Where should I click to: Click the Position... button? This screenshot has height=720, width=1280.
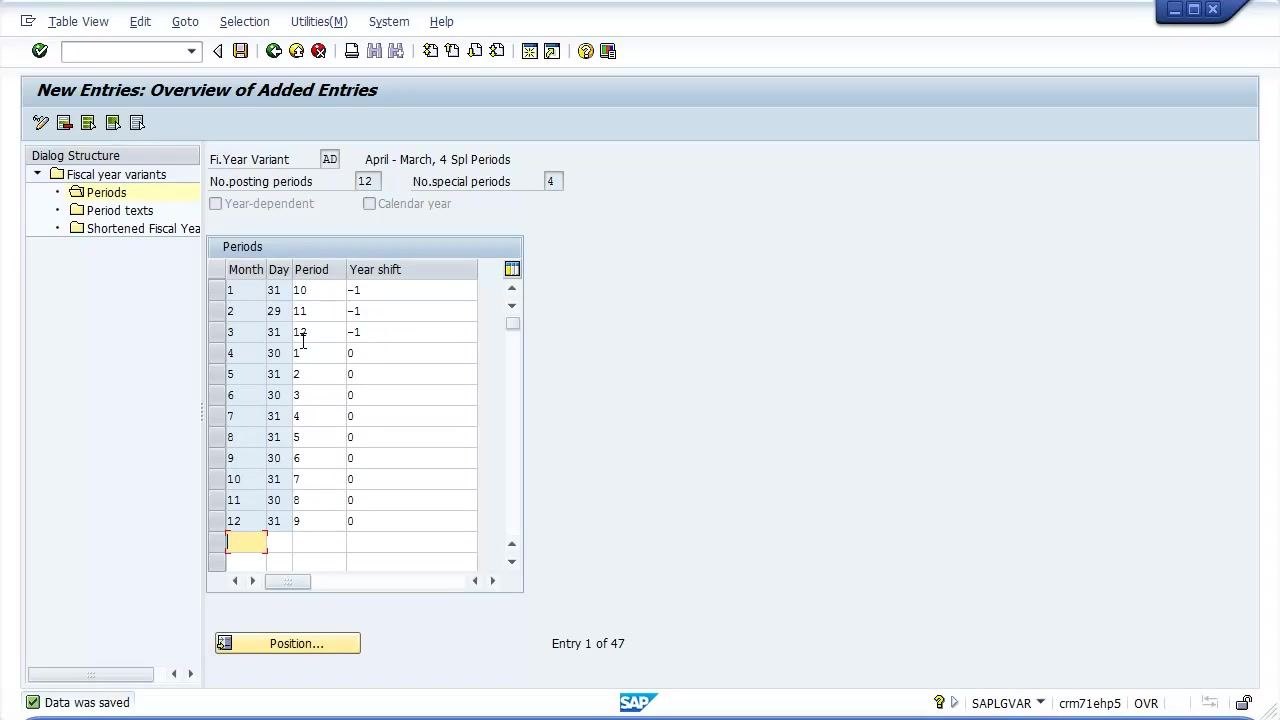(288, 643)
